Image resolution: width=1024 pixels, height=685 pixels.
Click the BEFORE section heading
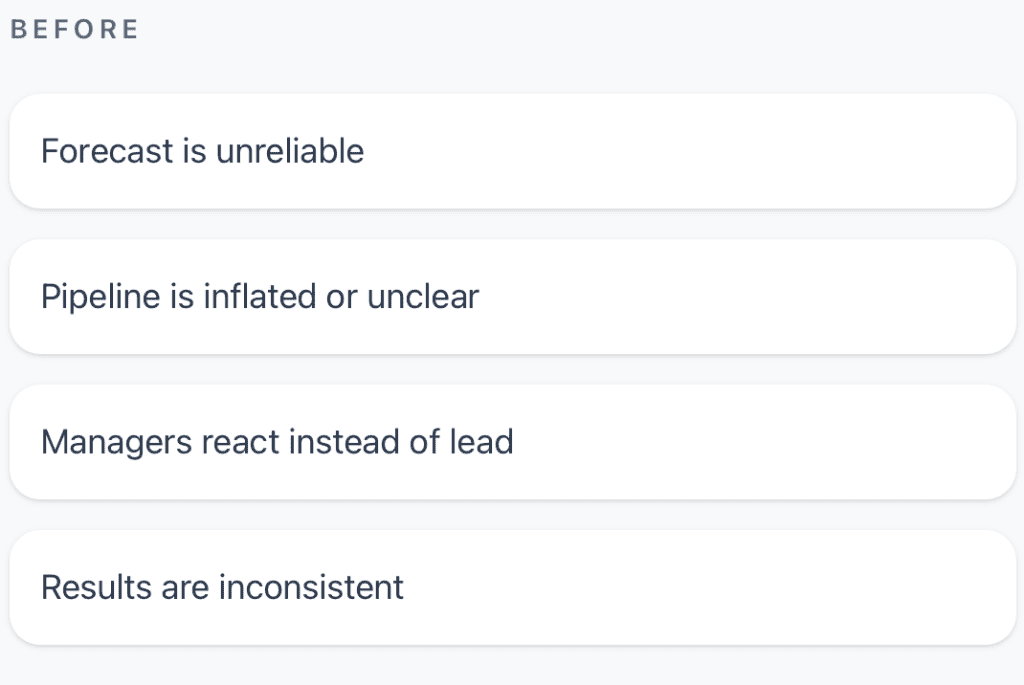[x=75, y=30]
